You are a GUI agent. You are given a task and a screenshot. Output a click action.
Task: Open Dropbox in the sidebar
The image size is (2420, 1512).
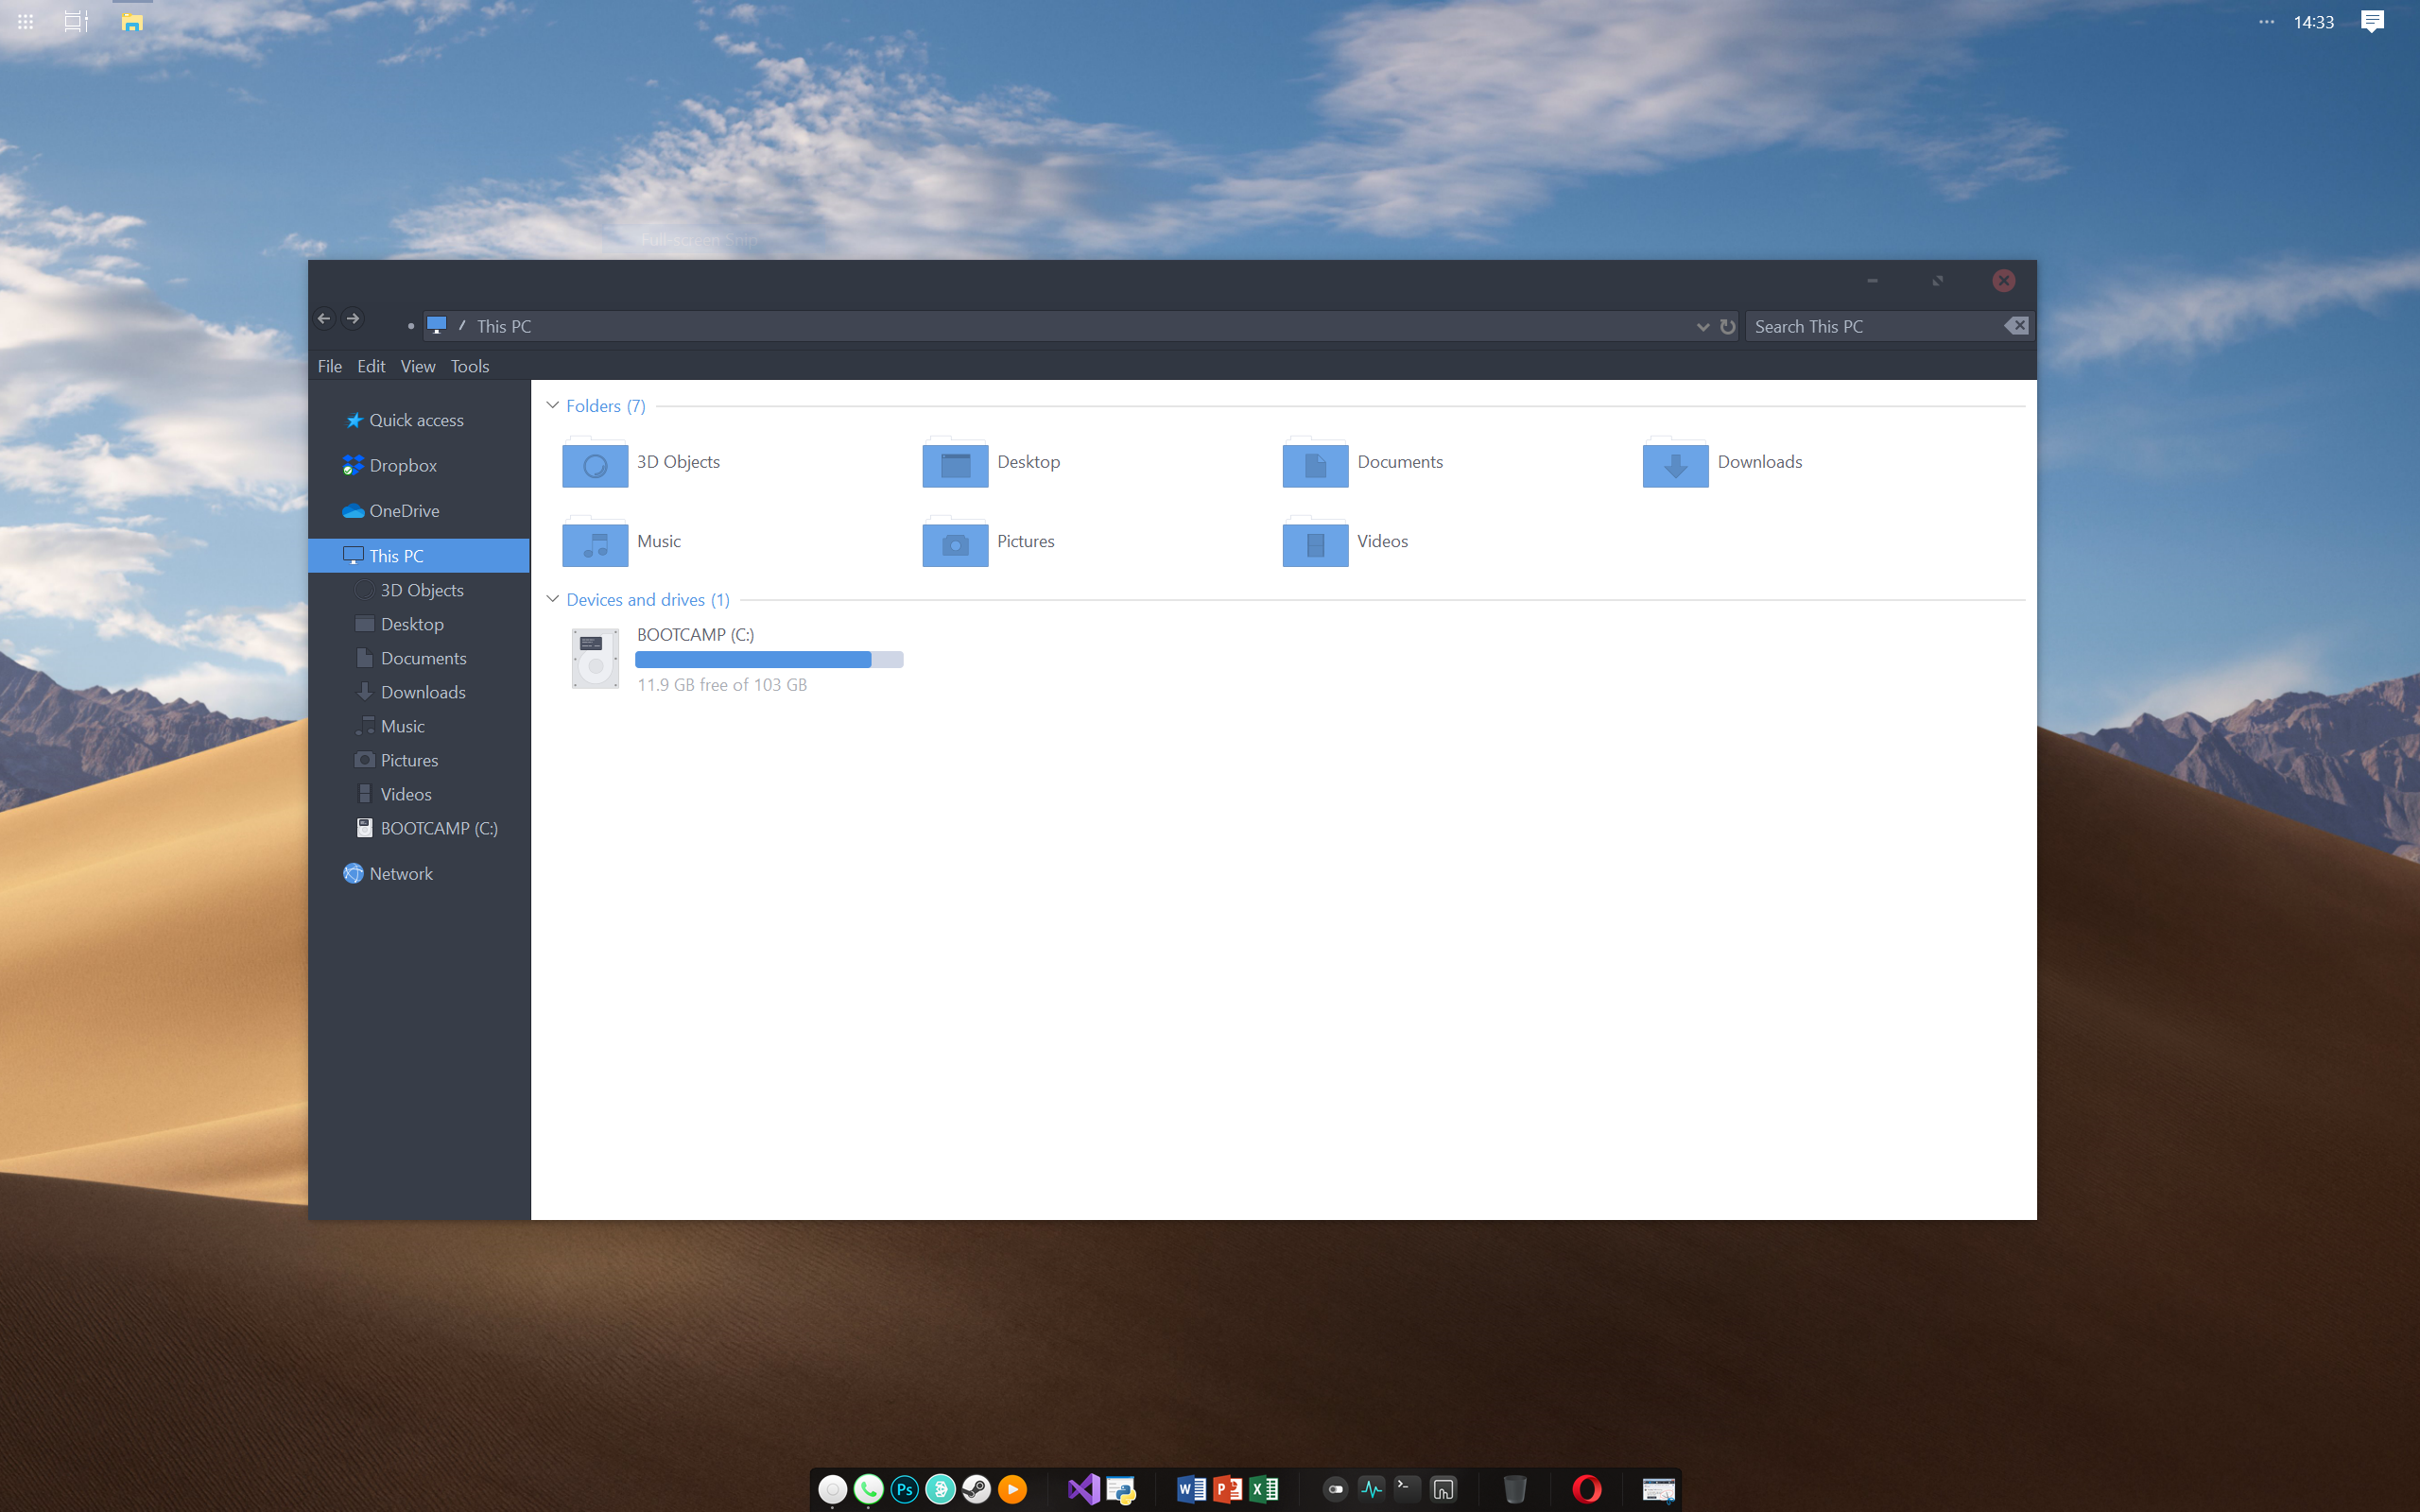point(402,465)
